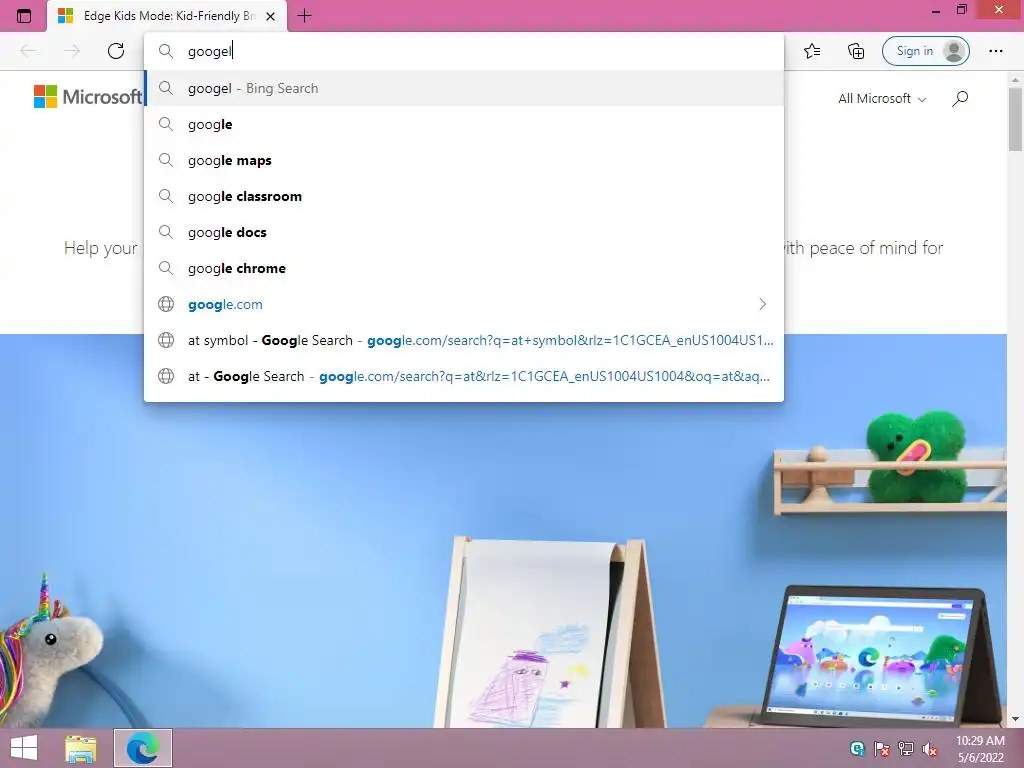Pick the 'google docs' suggestion
1024x768 pixels.
[x=464, y=232]
